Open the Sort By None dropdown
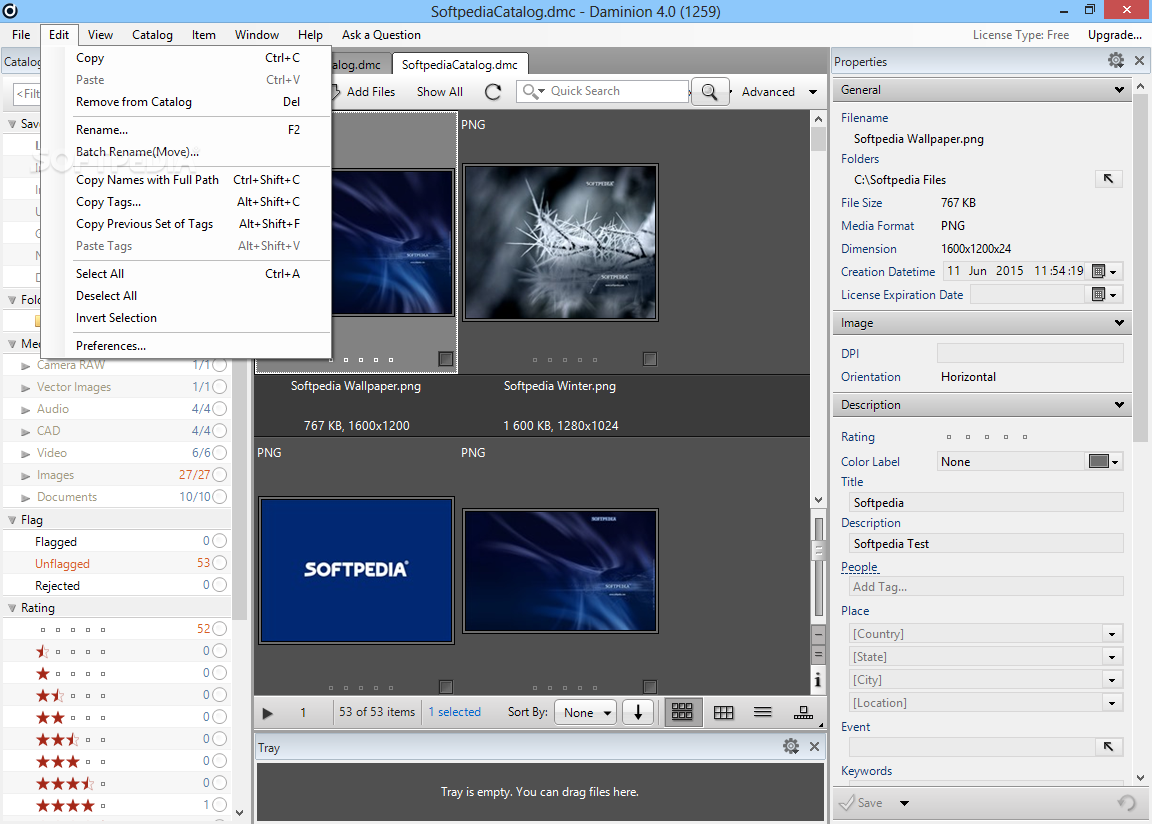The width and height of the screenshot is (1152, 824). pyautogui.click(x=586, y=712)
